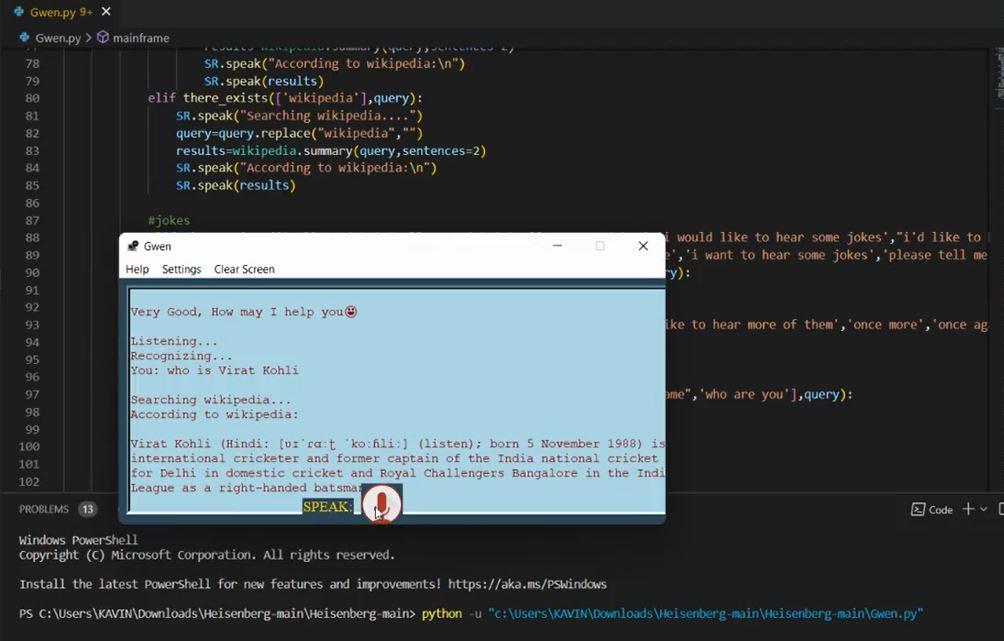Click the #jokes comment in editor
The height and width of the screenshot is (641, 1004).
169,220
